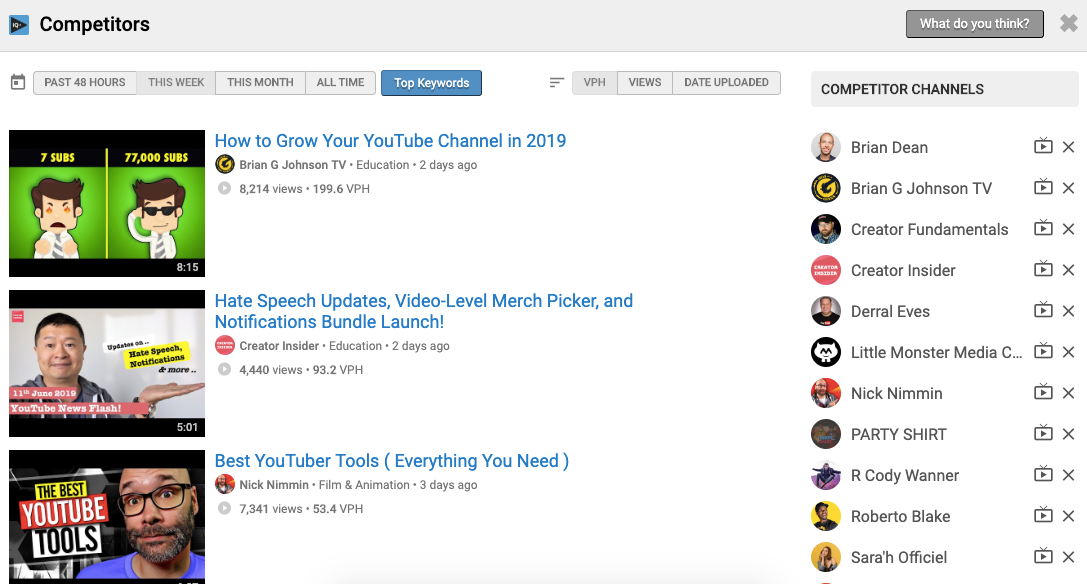1087x584 pixels.
Task: Open the calendar date range icon
Action: 18,83
